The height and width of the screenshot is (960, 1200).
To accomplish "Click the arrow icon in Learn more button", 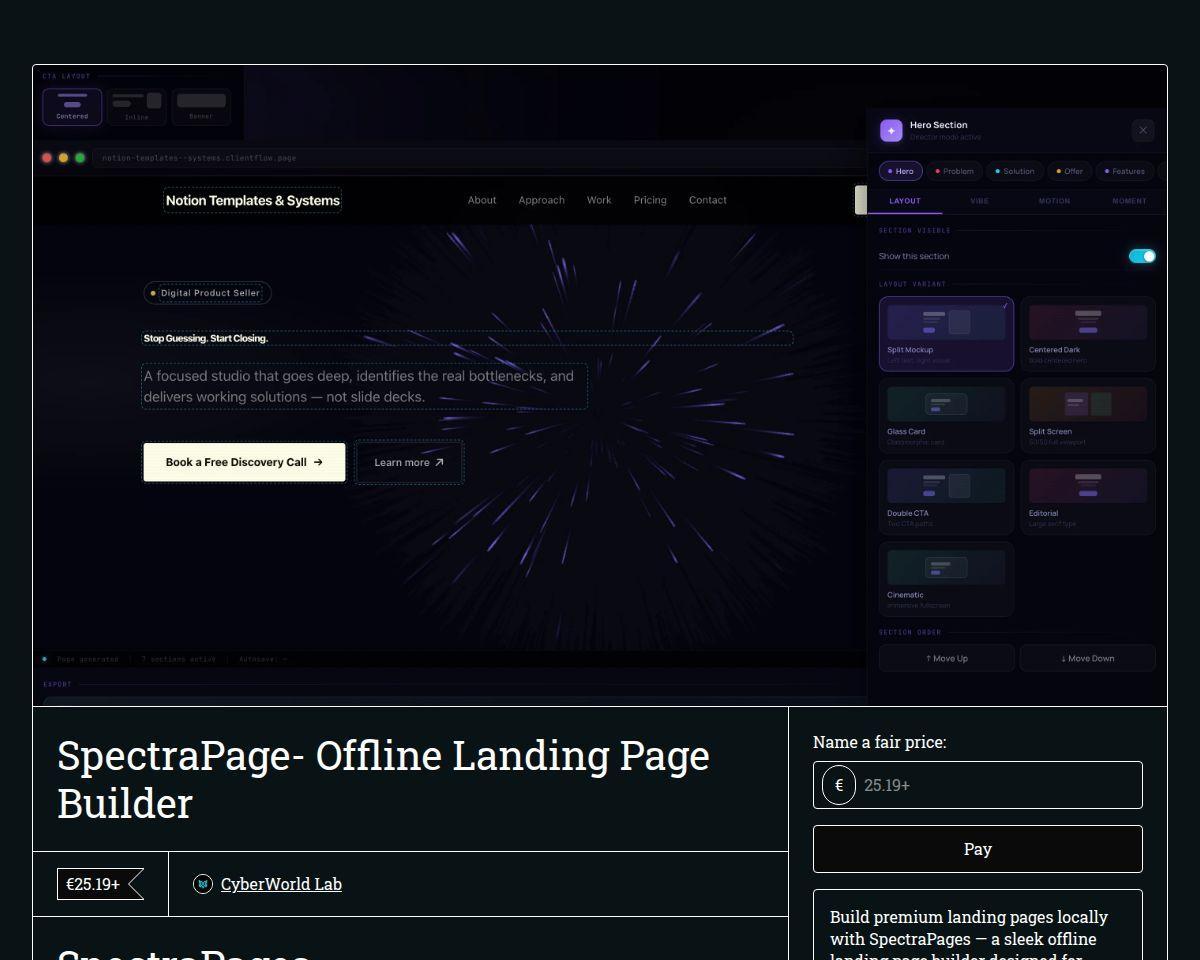I will [439, 462].
